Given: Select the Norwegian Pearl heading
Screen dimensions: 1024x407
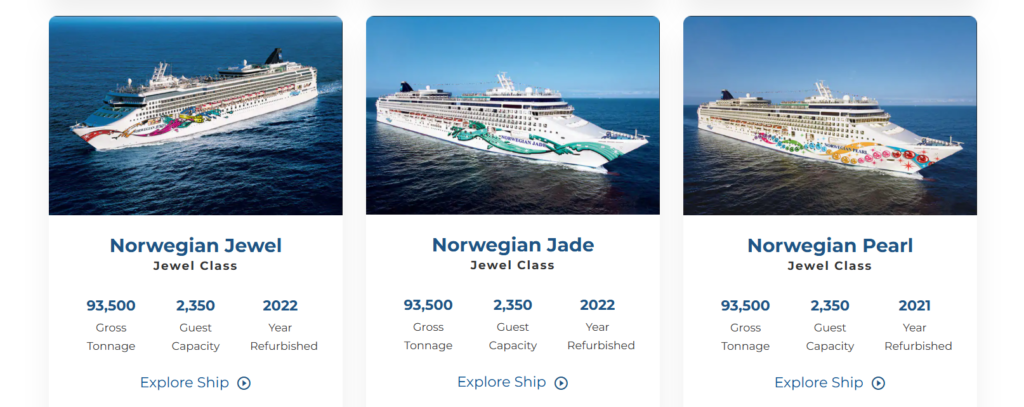Looking at the screenshot, I should click(830, 245).
